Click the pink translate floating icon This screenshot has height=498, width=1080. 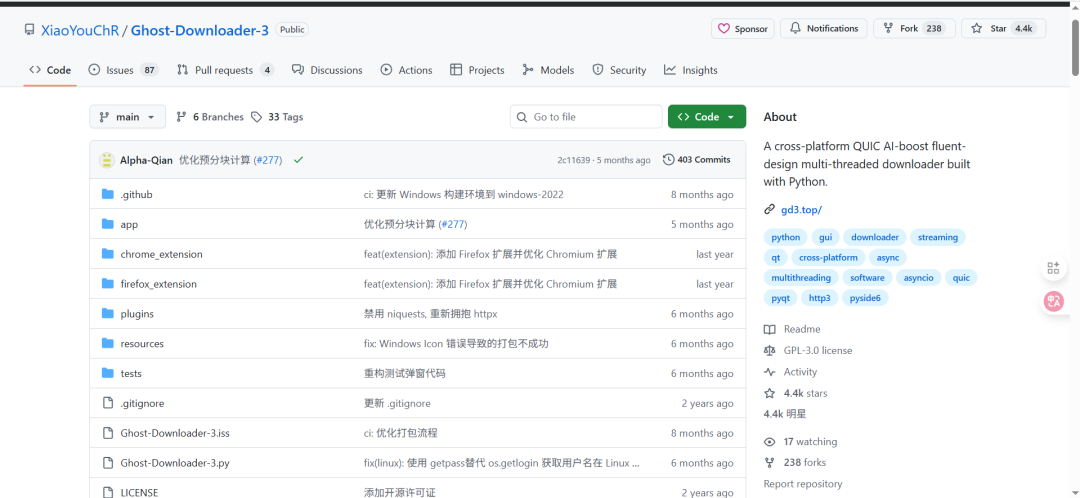[x=1053, y=301]
